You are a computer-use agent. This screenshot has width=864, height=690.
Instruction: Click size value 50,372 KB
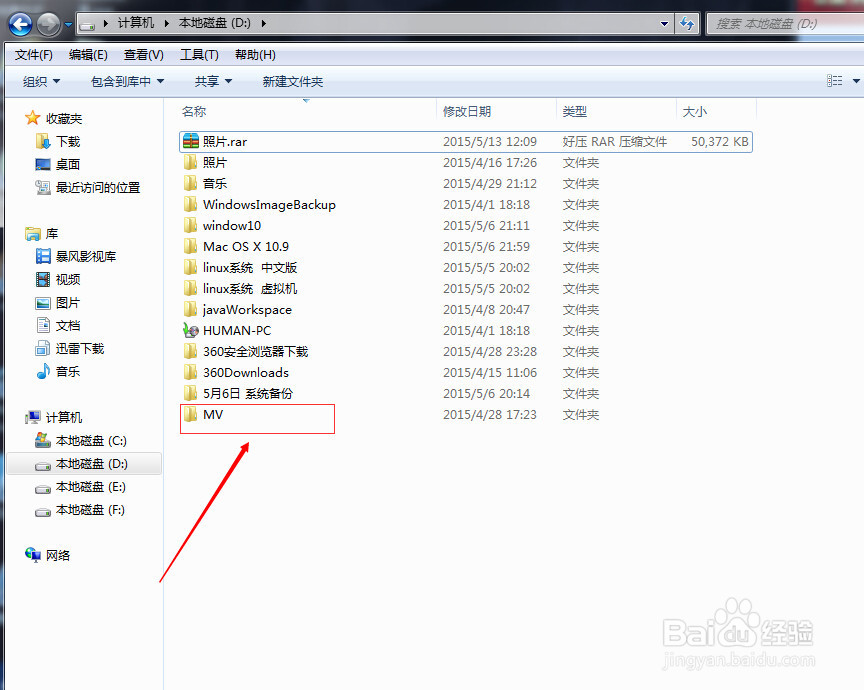(720, 142)
